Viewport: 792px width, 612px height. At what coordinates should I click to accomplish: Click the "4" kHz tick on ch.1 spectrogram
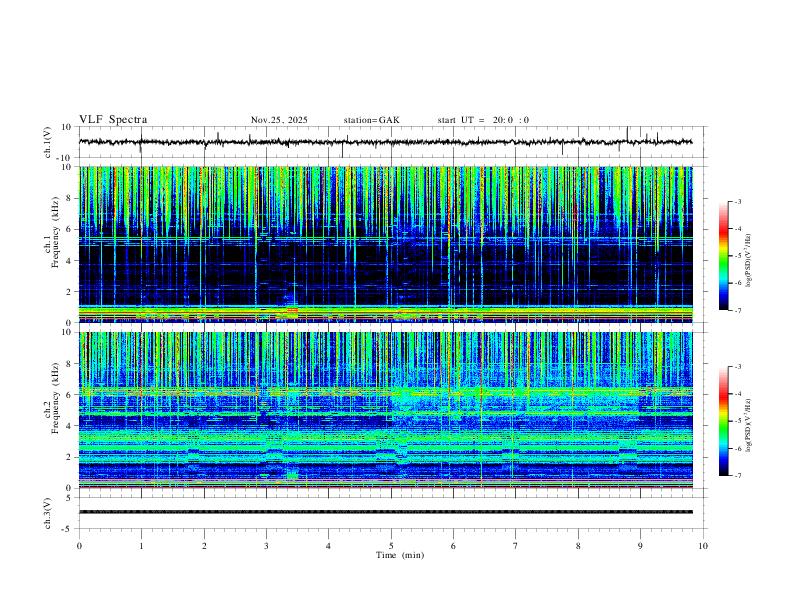click(70, 261)
